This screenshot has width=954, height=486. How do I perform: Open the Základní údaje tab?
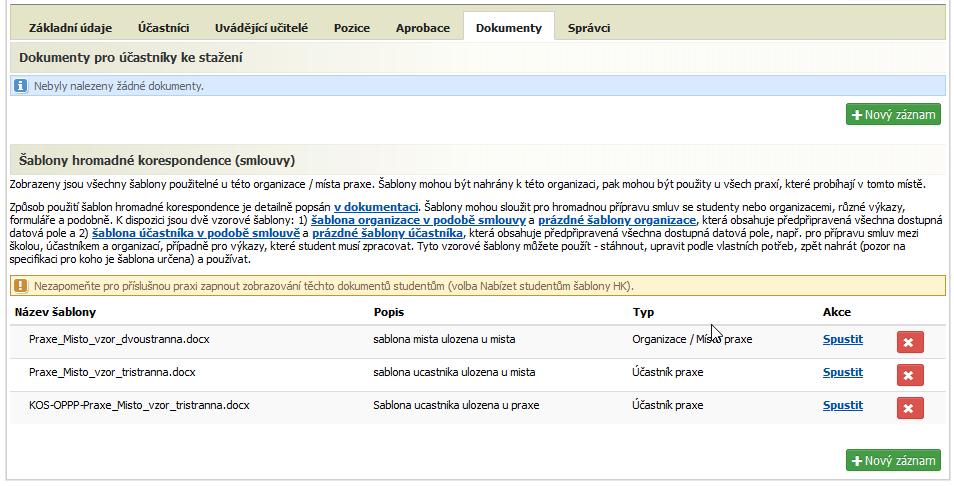pyautogui.click(x=71, y=28)
